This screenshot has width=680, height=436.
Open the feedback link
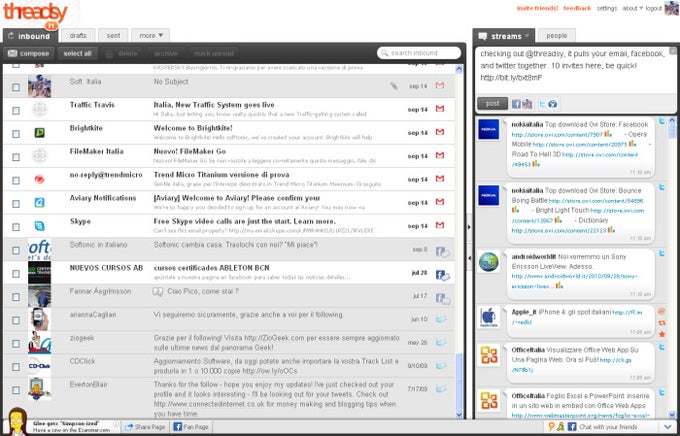(x=577, y=8)
